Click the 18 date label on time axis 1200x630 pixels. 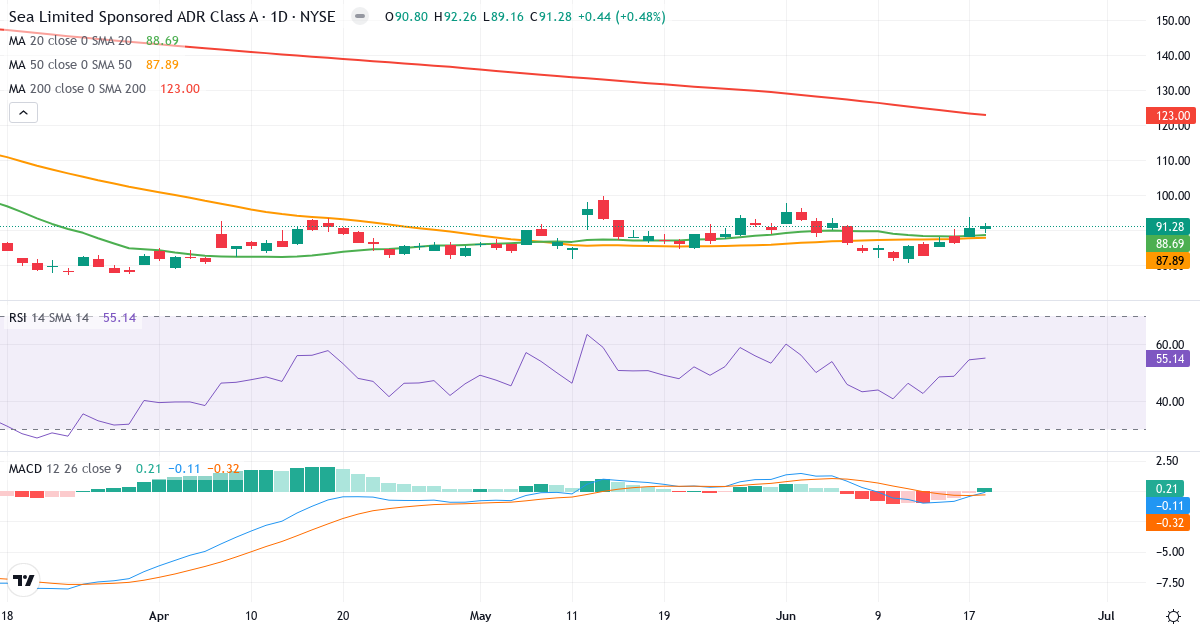tap(7, 616)
